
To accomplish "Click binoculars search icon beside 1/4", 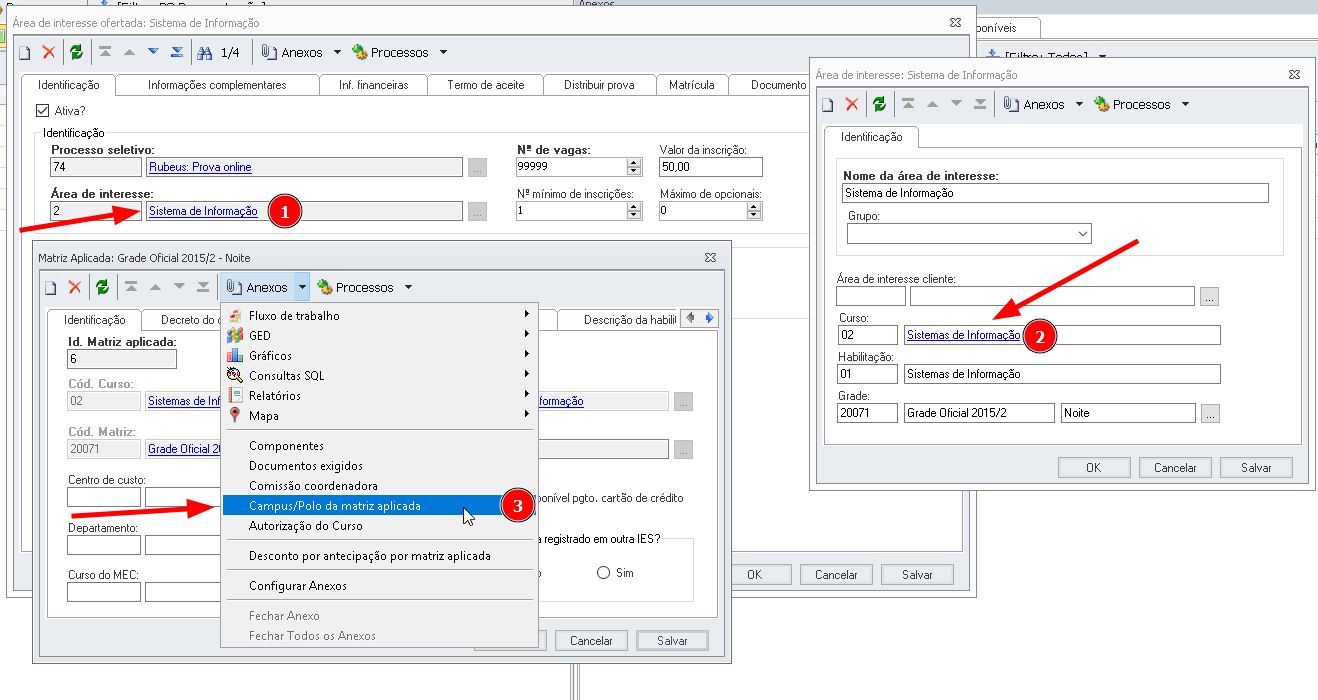I will coord(205,52).
